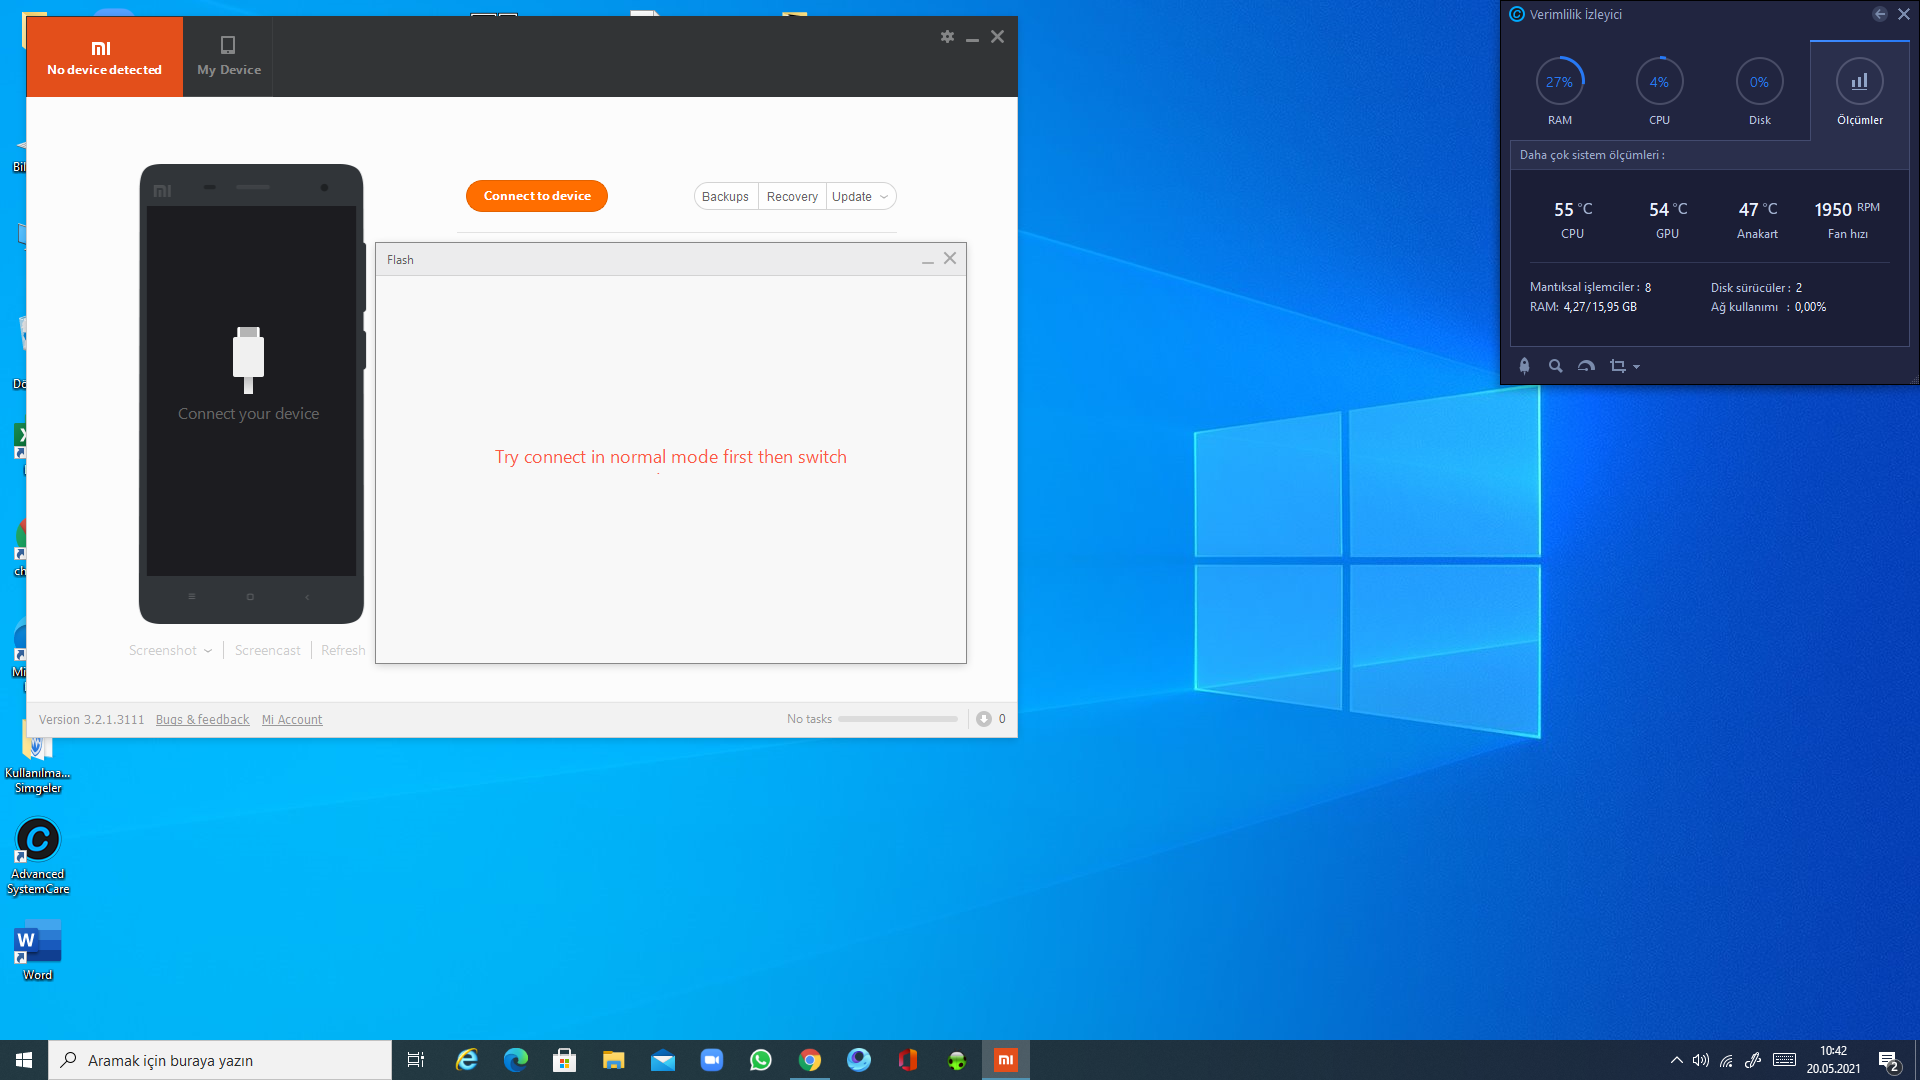The image size is (1920, 1080).
Task: Expand the crop tool dropdown arrow
Action: [x=1637, y=367]
